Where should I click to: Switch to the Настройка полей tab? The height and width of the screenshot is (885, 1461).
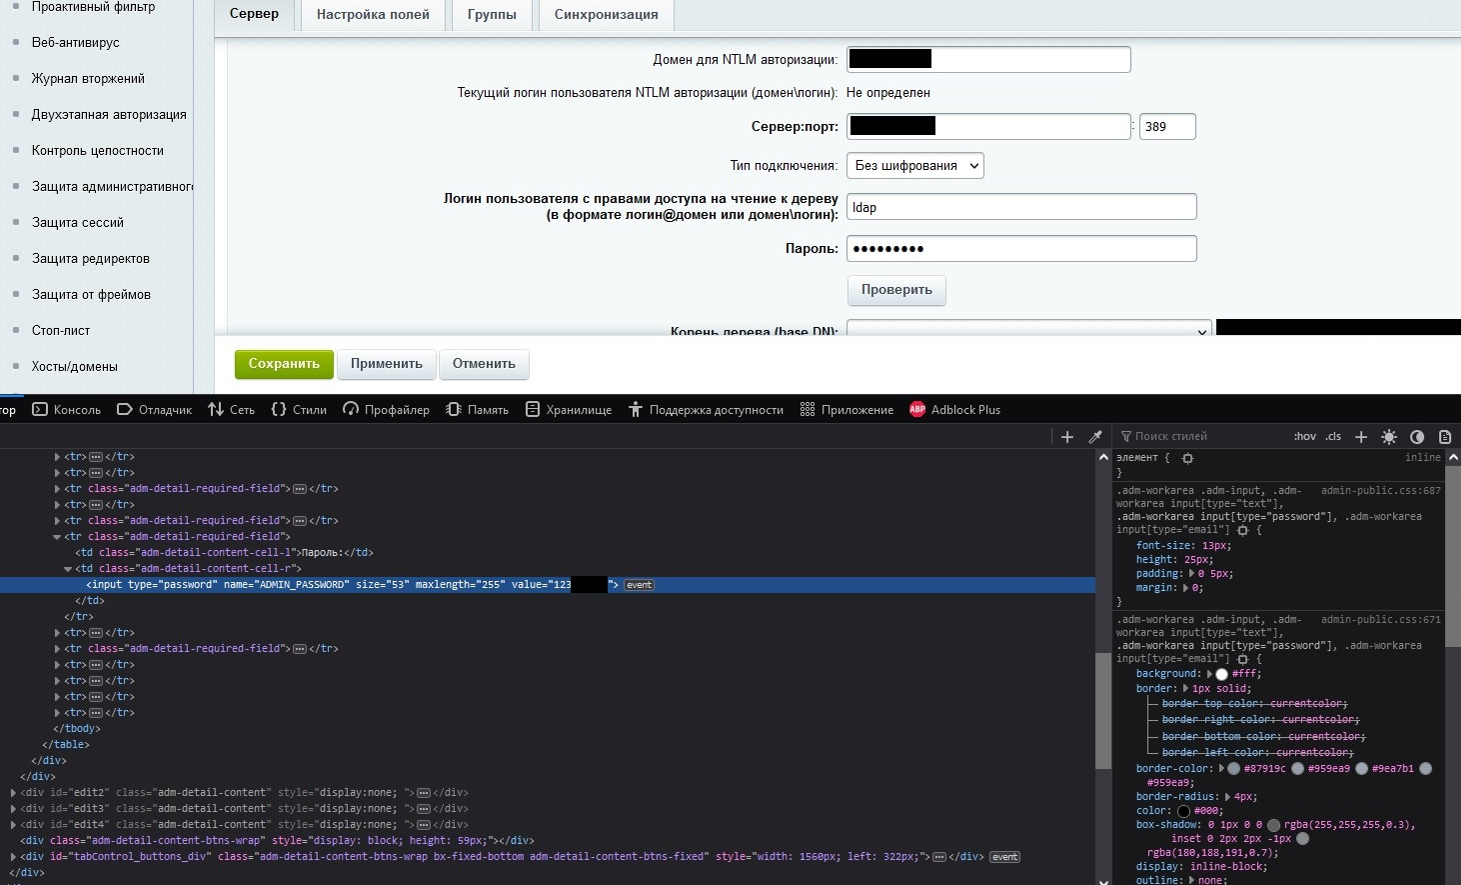point(373,15)
